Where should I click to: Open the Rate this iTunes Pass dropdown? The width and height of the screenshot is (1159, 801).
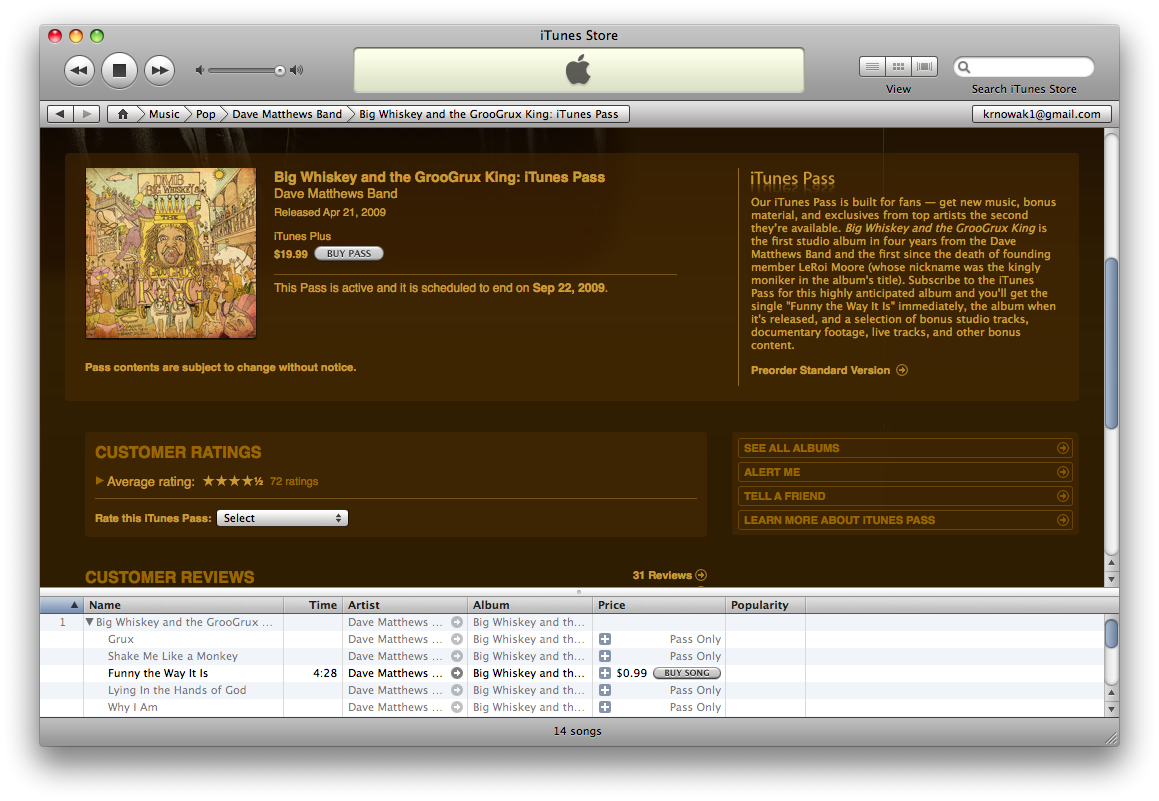[x=282, y=518]
